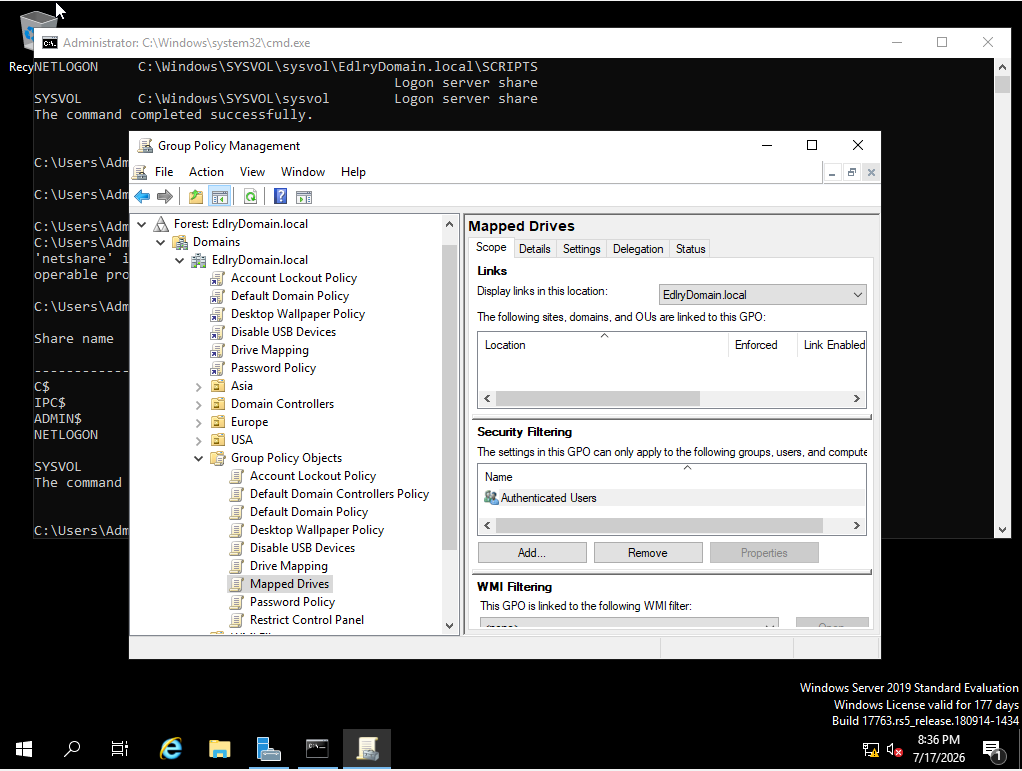Screen dimensions: 1022x771
Task: Select Restrict Control Panel GPO
Action: click(306, 620)
